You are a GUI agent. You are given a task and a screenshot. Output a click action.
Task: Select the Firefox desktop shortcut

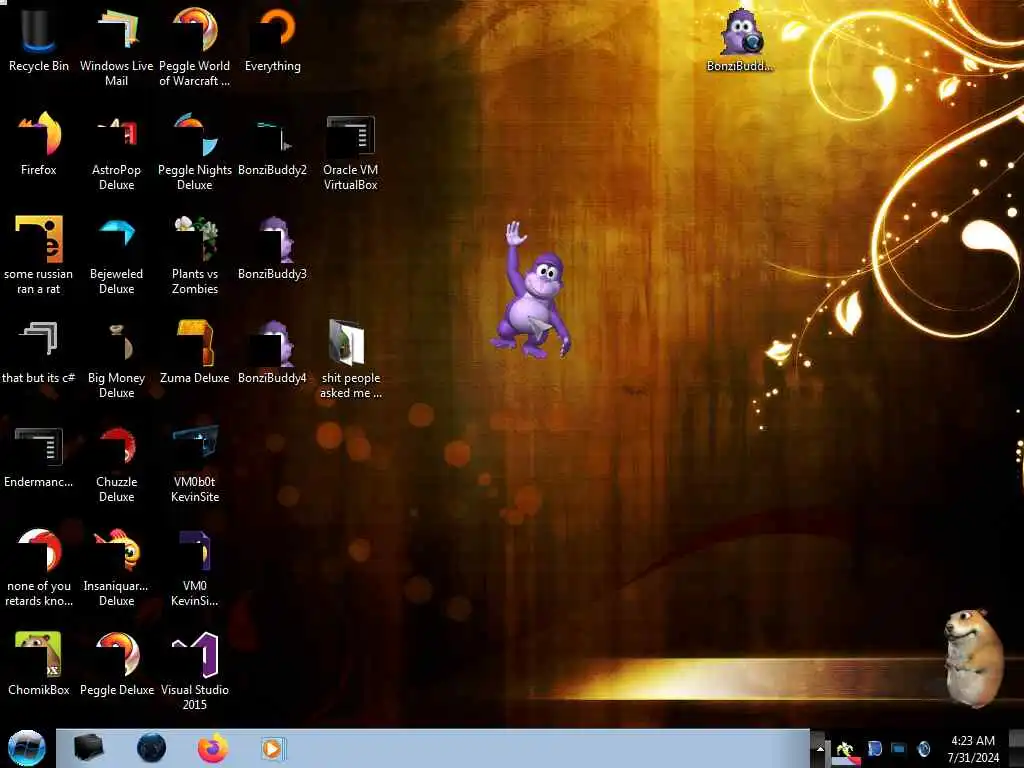coord(39,143)
